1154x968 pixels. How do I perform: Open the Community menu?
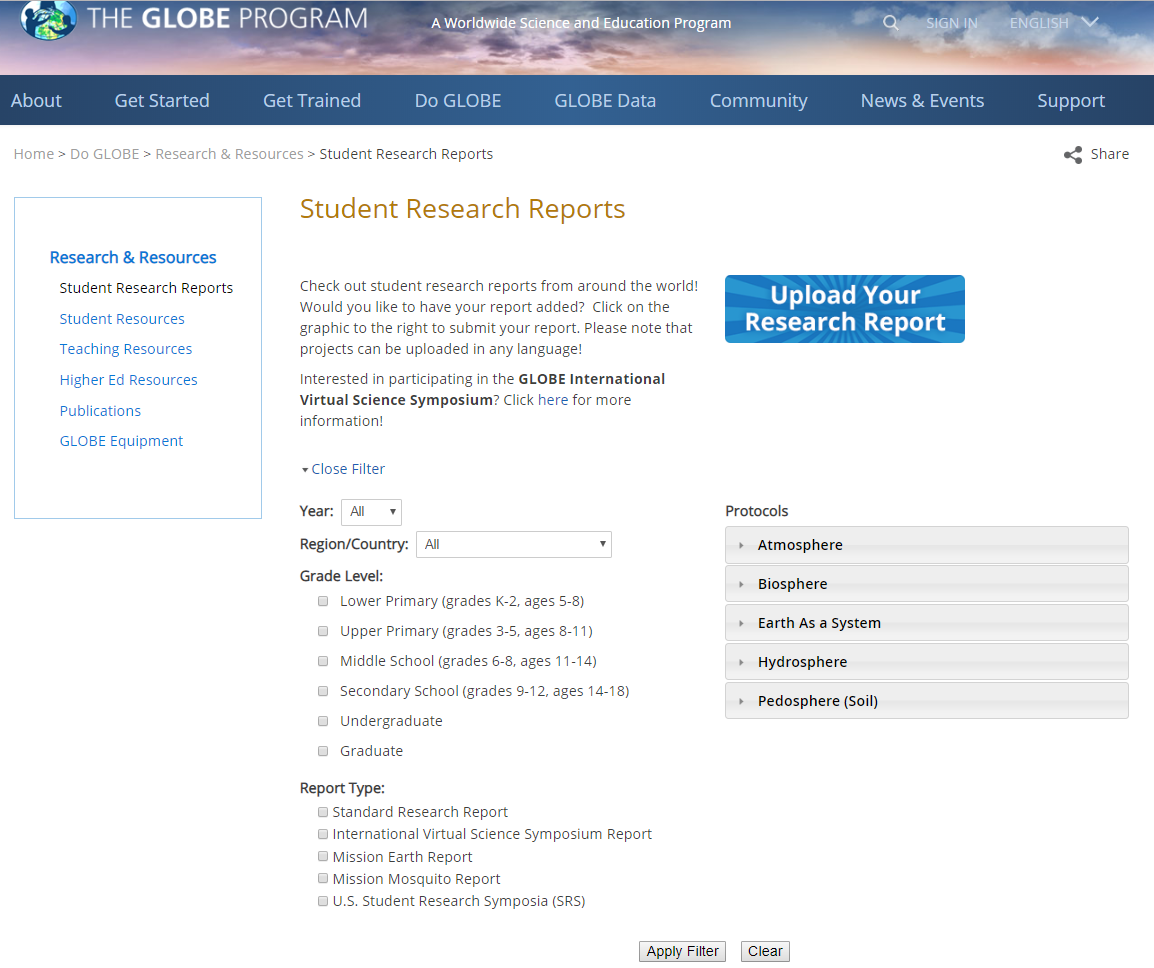[x=758, y=100]
